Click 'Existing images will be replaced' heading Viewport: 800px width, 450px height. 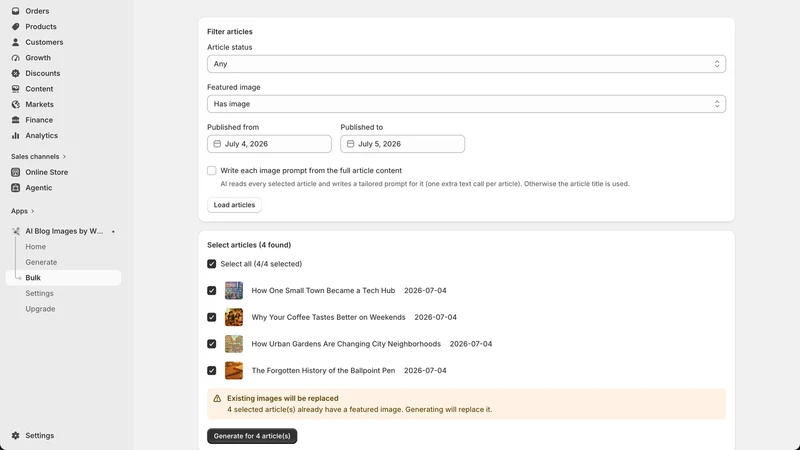click(283, 398)
